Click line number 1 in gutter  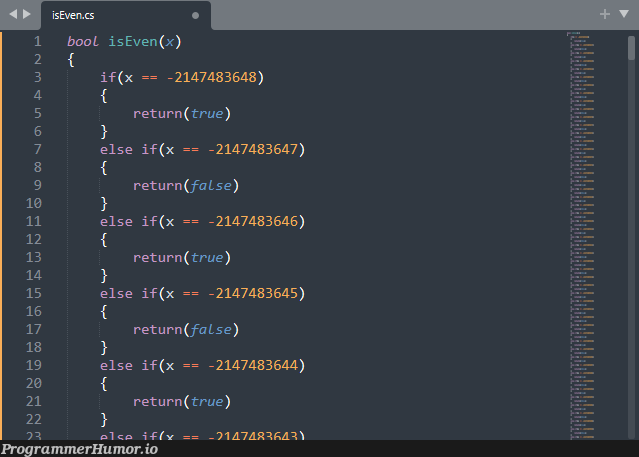coord(37,42)
